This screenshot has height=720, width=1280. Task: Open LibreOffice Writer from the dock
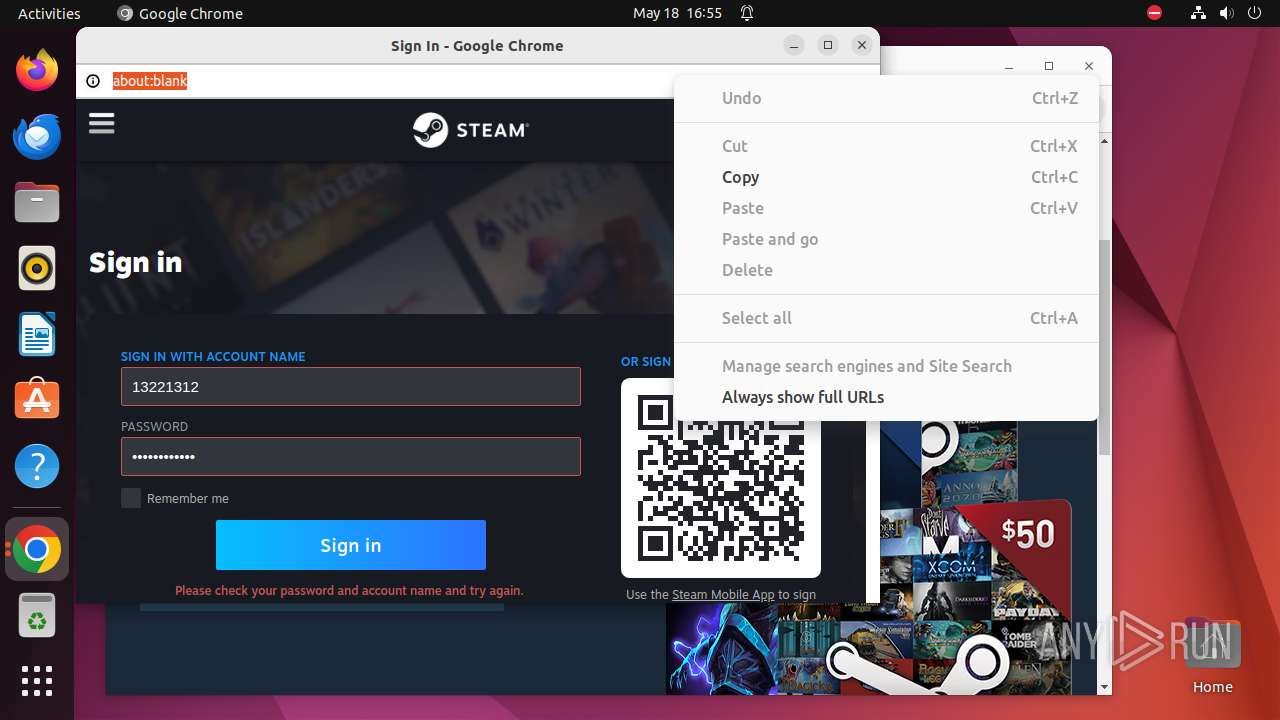point(37,334)
